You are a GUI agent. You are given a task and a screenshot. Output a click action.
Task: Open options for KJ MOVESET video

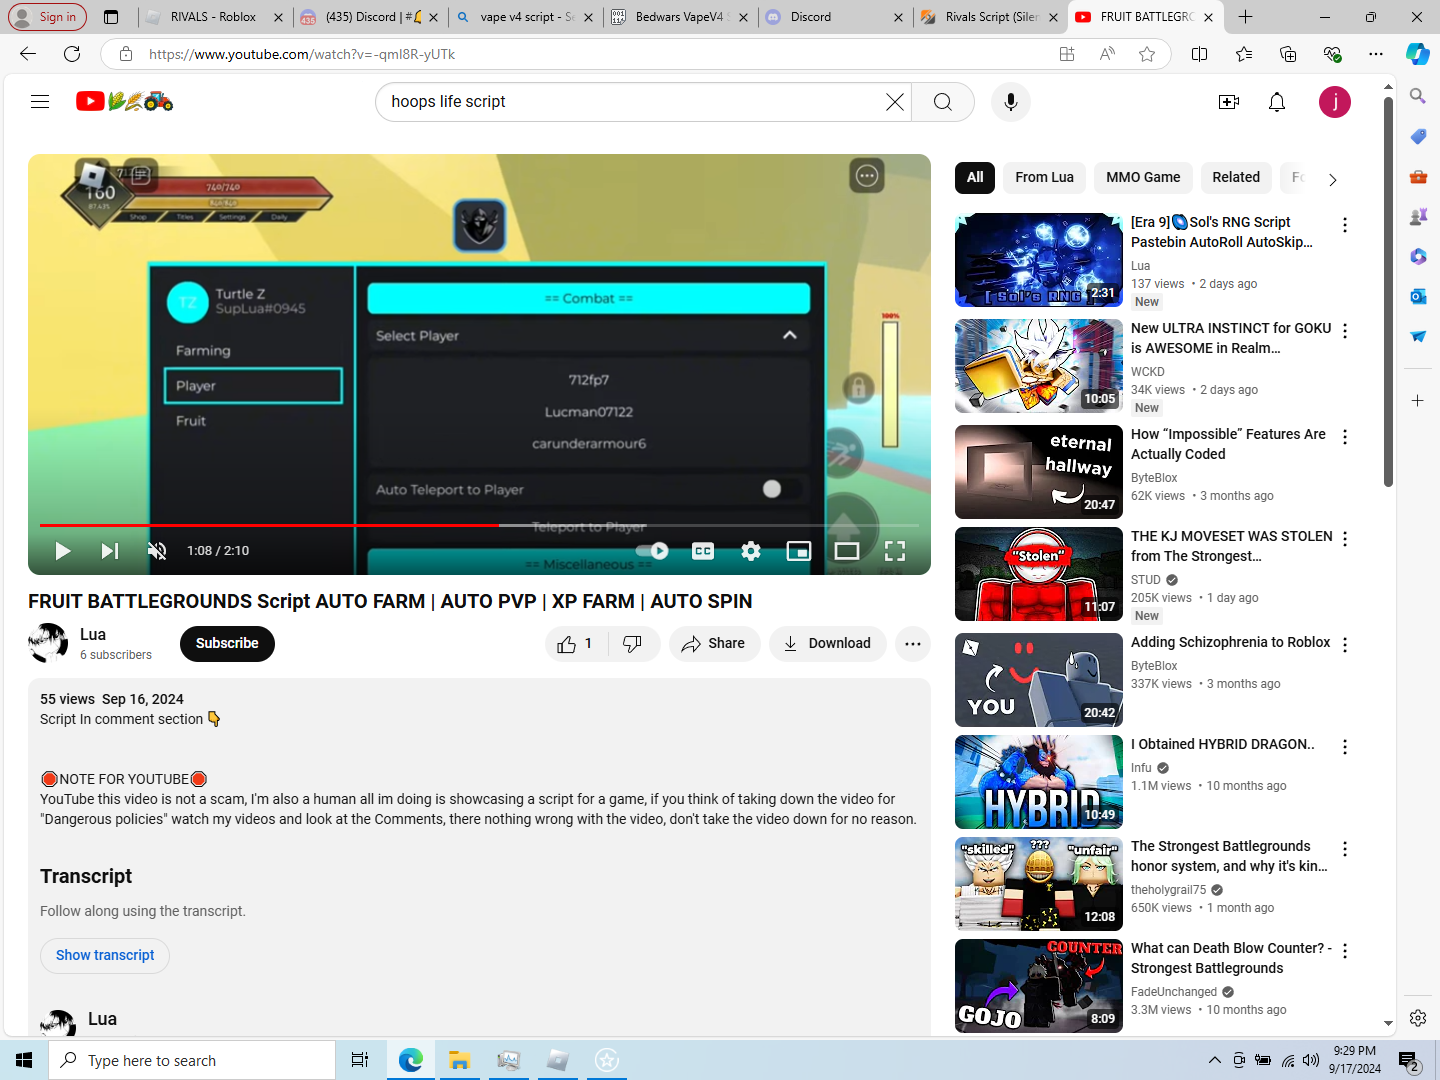1345,539
